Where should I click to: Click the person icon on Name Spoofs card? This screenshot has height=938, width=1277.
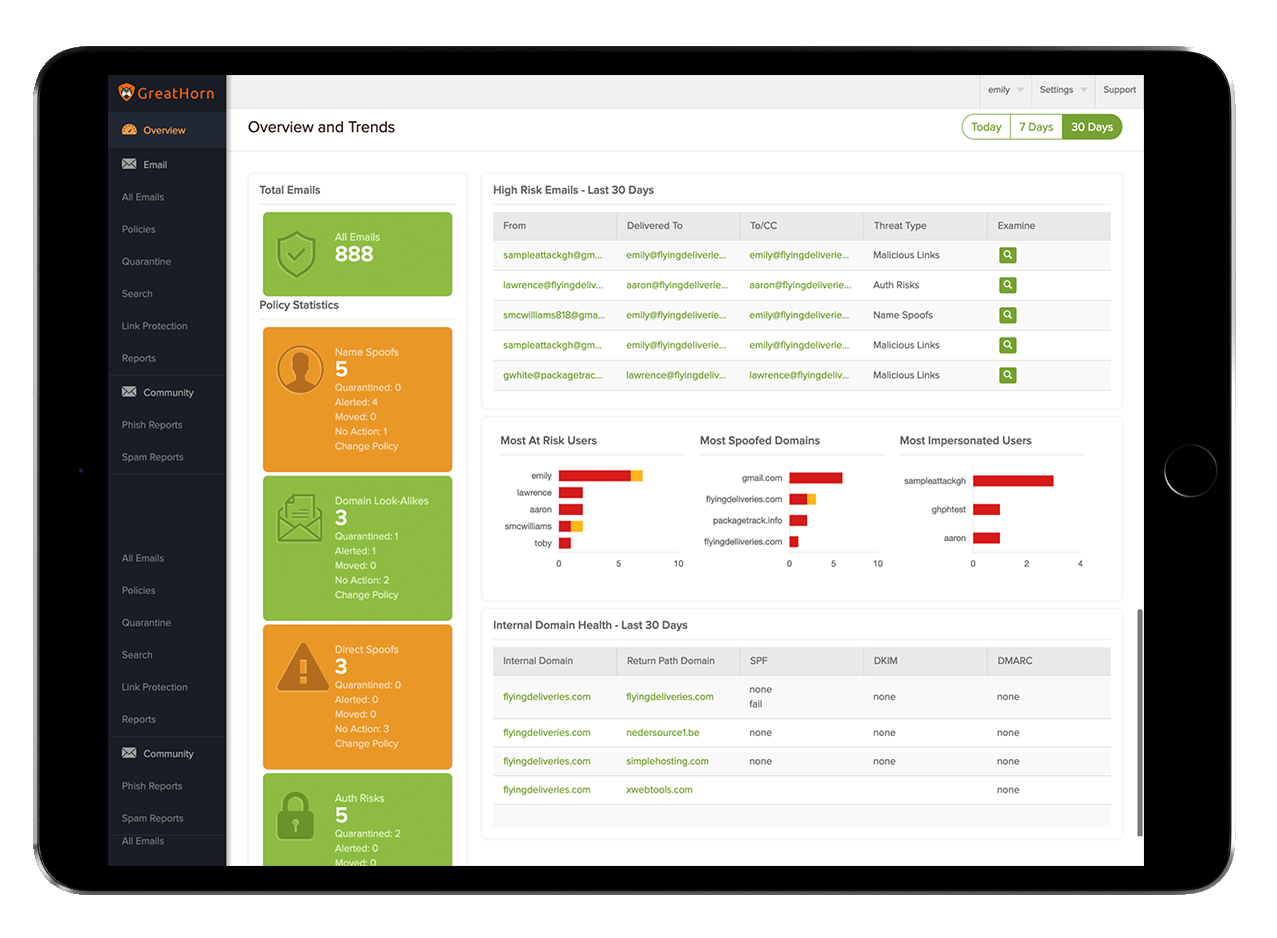299,369
